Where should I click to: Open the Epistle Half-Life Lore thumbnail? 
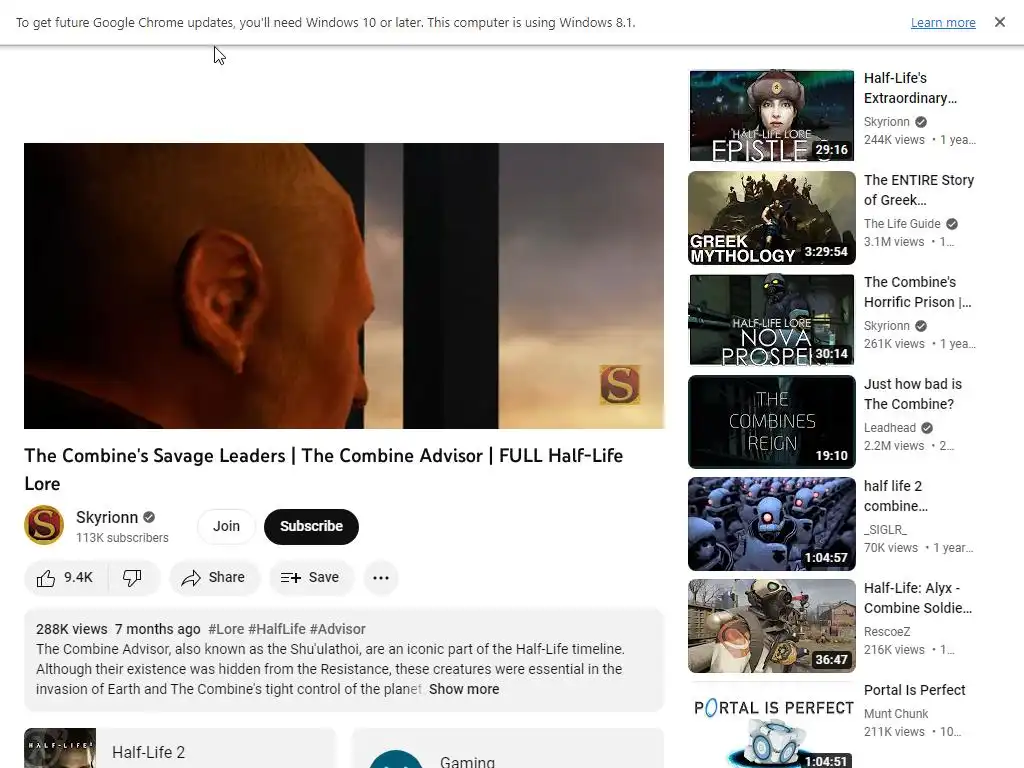tap(772, 116)
